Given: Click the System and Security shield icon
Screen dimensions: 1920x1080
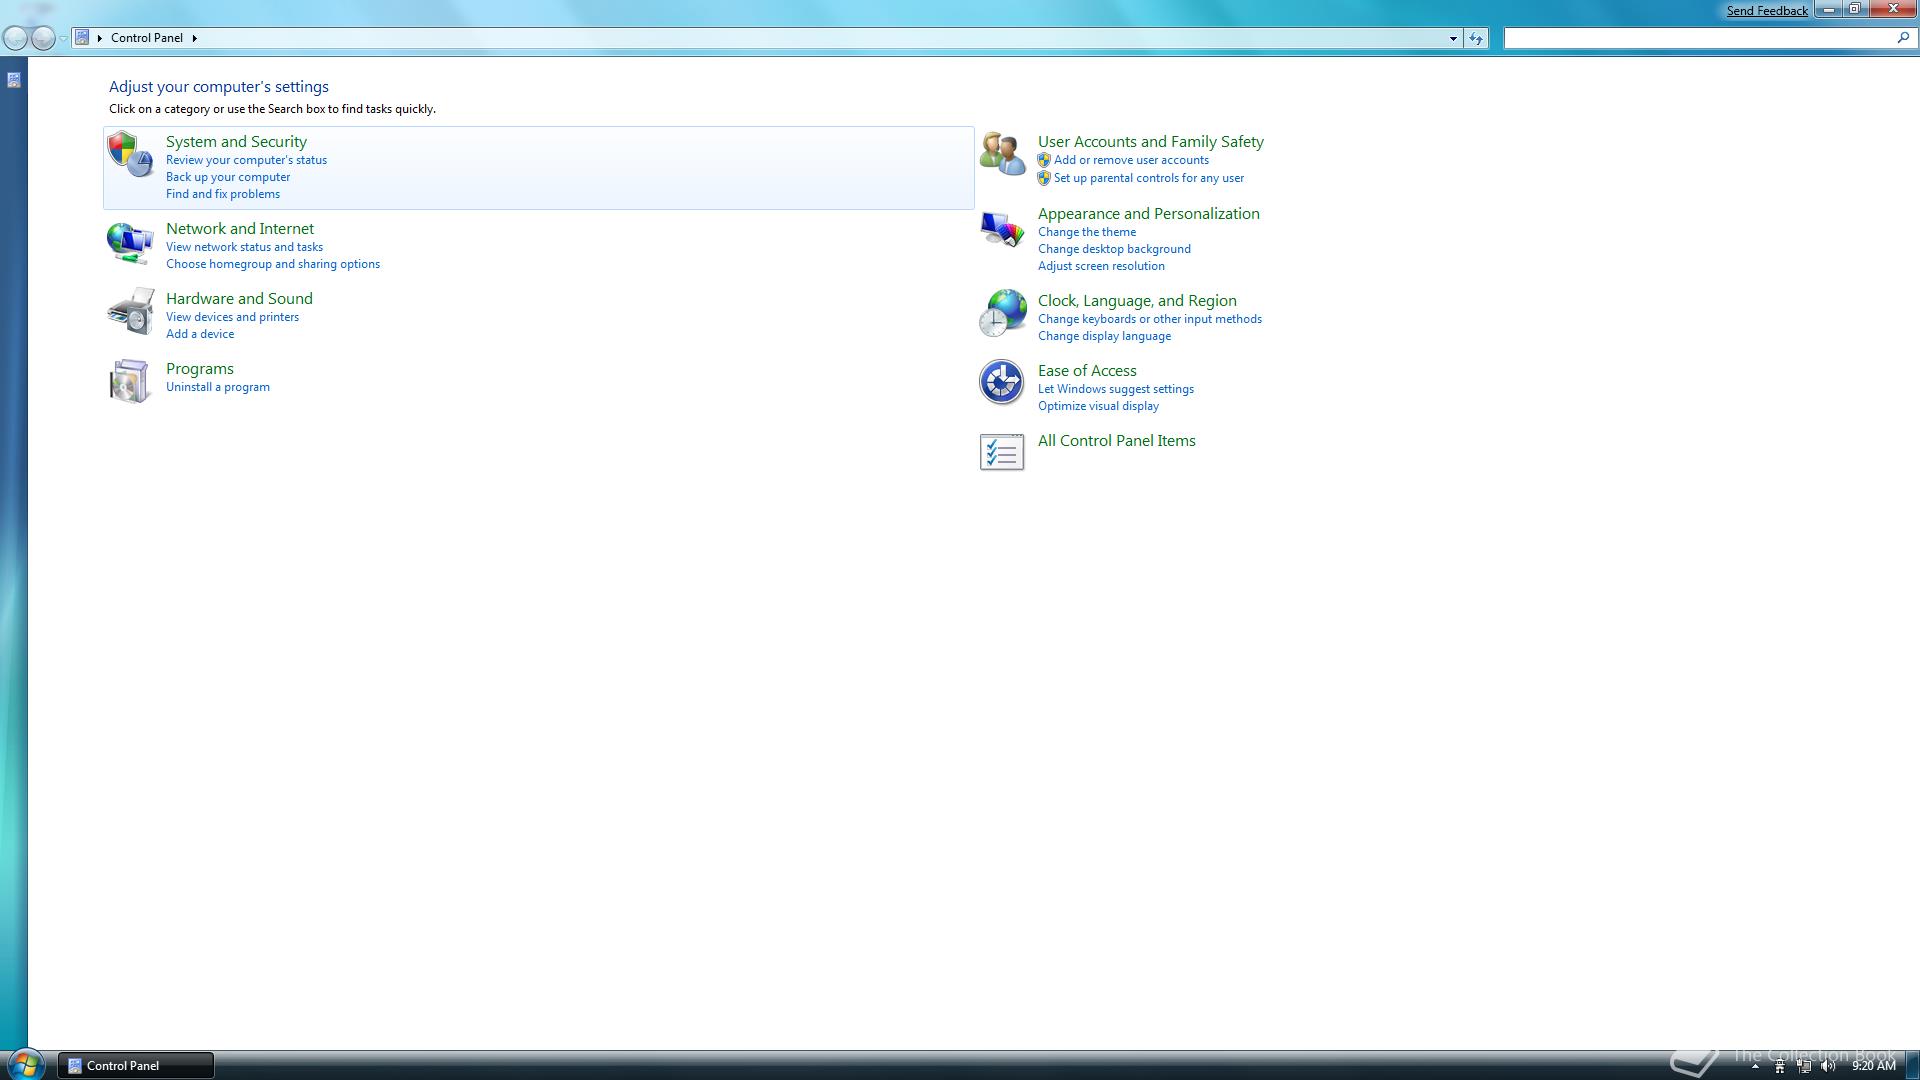Looking at the screenshot, I should [130, 154].
